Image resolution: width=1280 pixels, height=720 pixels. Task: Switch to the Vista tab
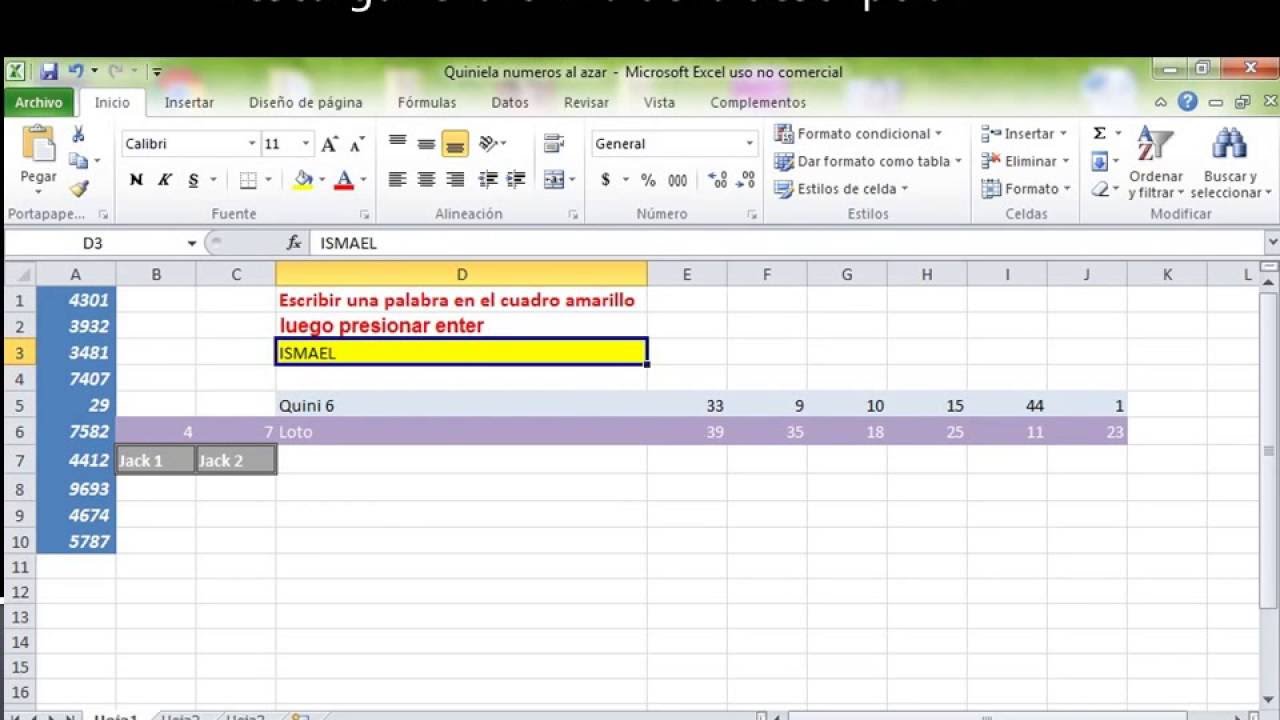pos(659,102)
